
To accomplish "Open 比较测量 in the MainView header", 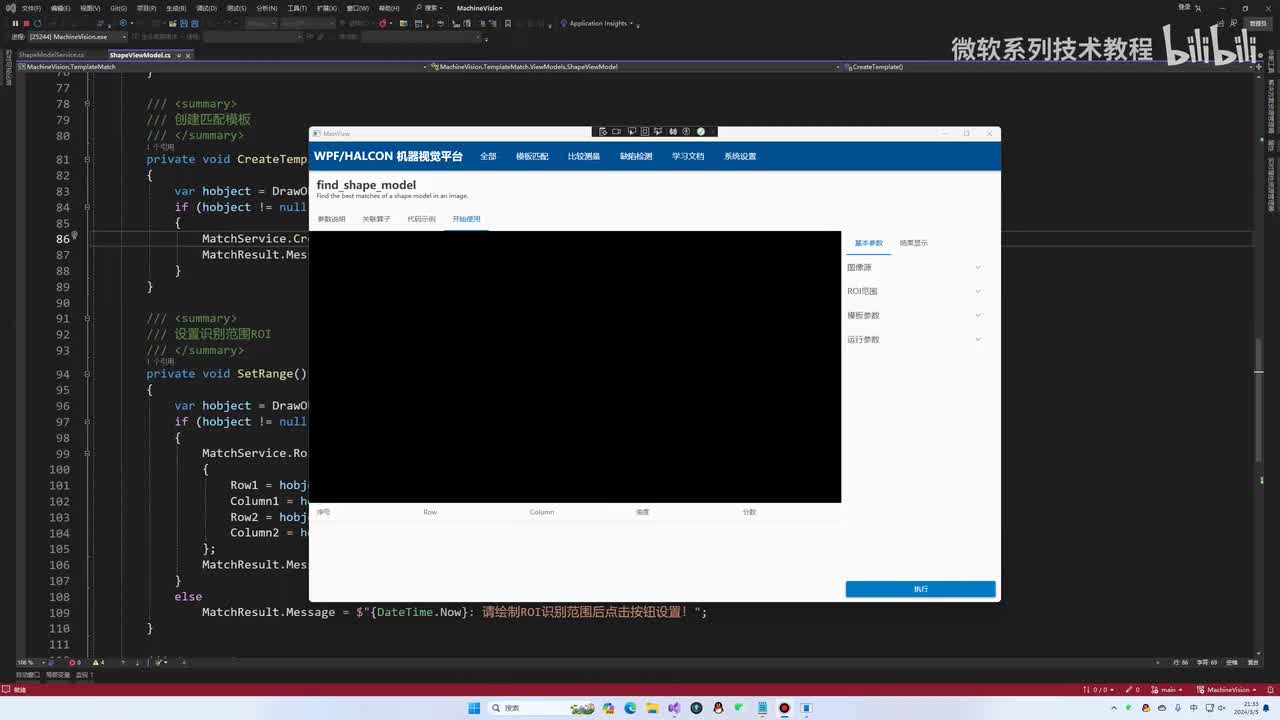I will click(584, 156).
